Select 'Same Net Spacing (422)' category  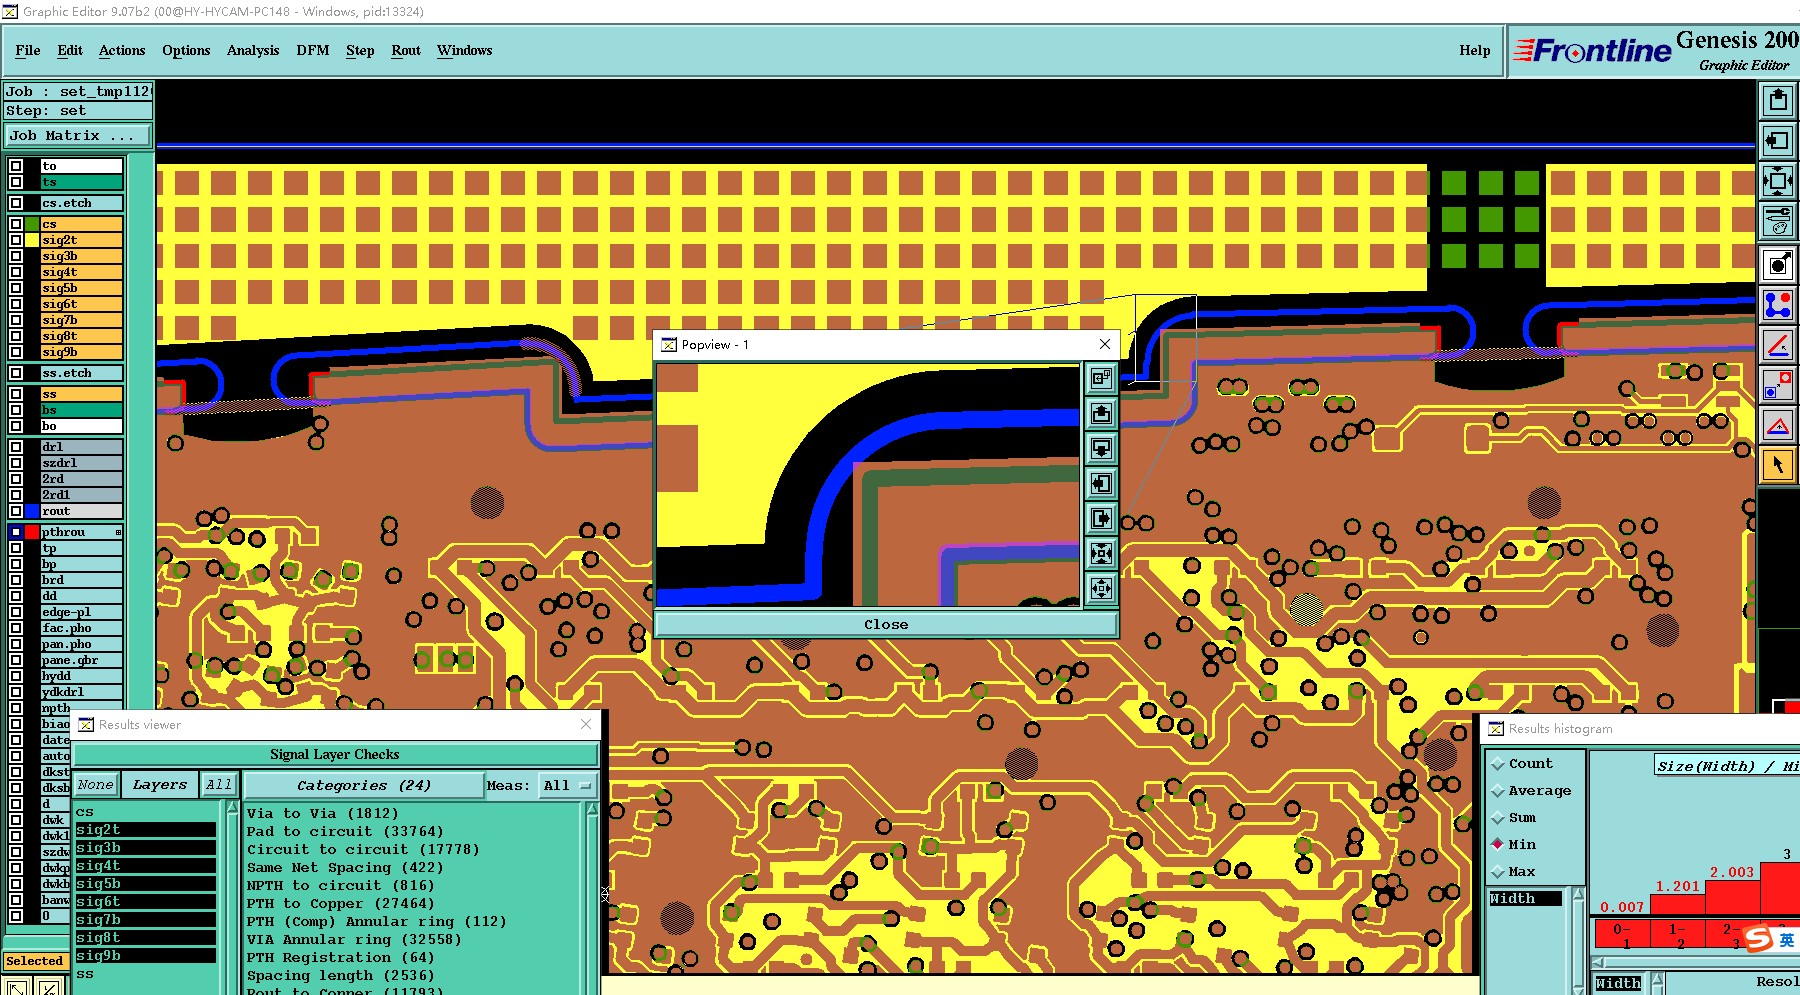tap(345, 867)
